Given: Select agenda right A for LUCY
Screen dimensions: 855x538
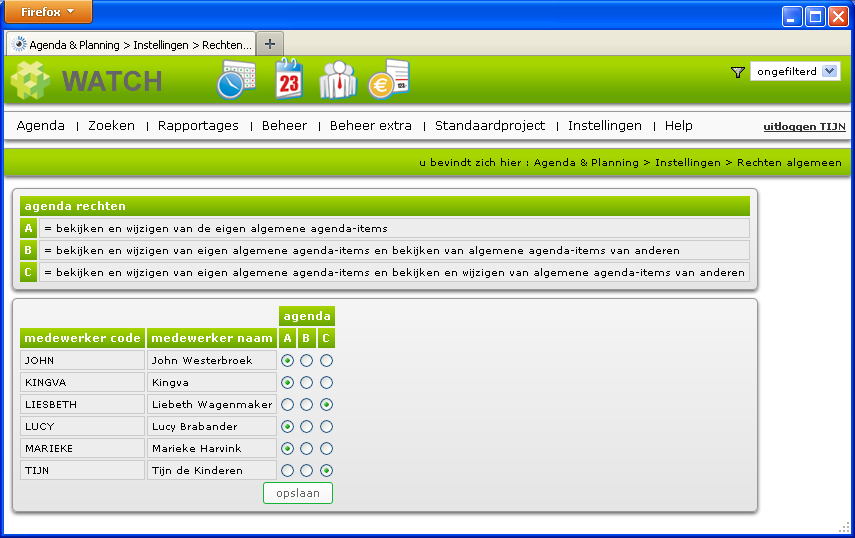Looking at the screenshot, I should (287, 426).
